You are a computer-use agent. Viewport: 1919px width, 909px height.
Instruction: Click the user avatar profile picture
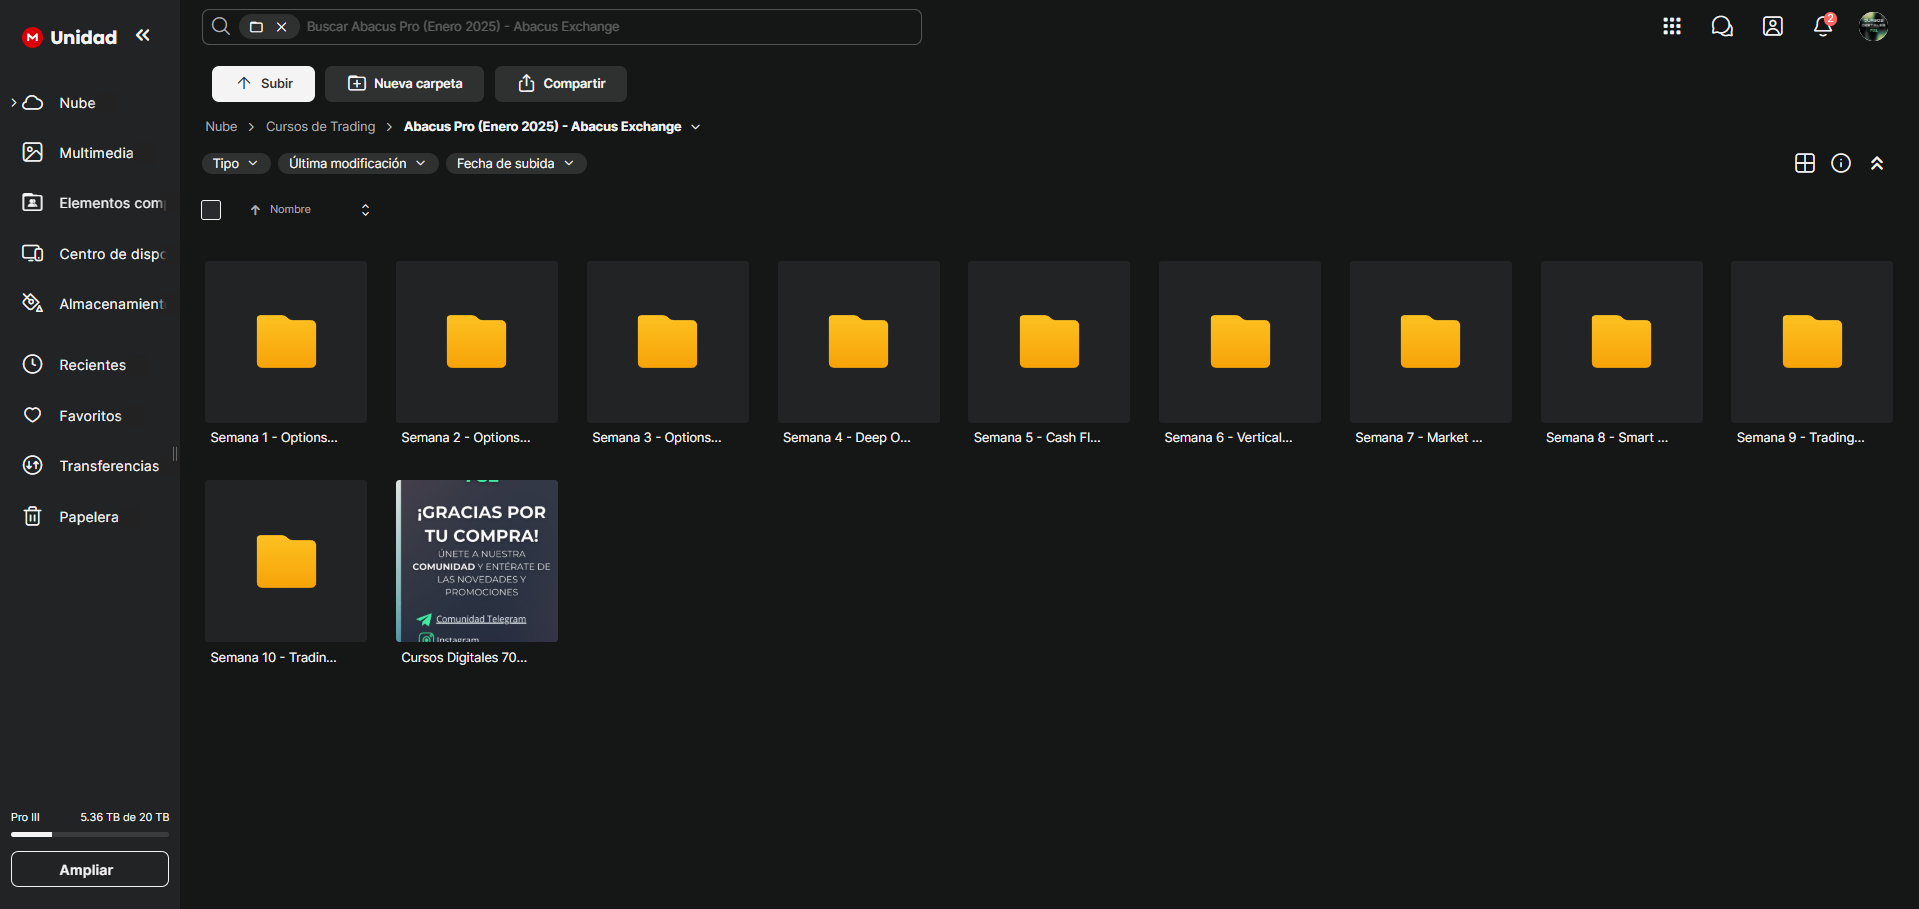pos(1872,27)
